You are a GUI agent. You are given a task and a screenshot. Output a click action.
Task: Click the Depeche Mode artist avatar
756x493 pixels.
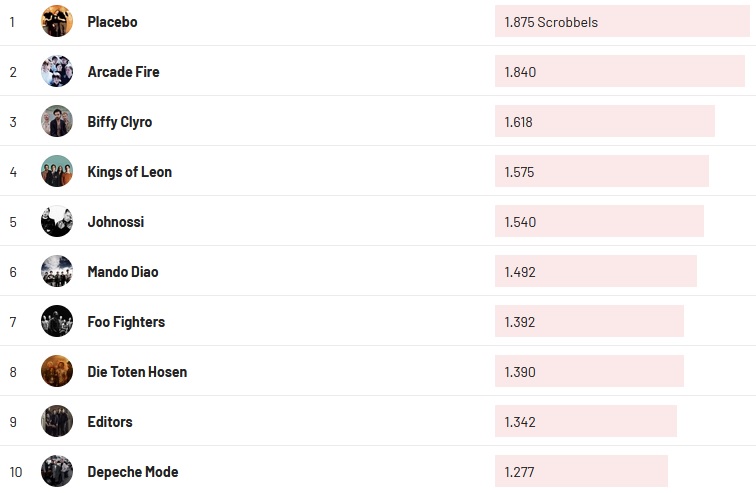tap(57, 471)
